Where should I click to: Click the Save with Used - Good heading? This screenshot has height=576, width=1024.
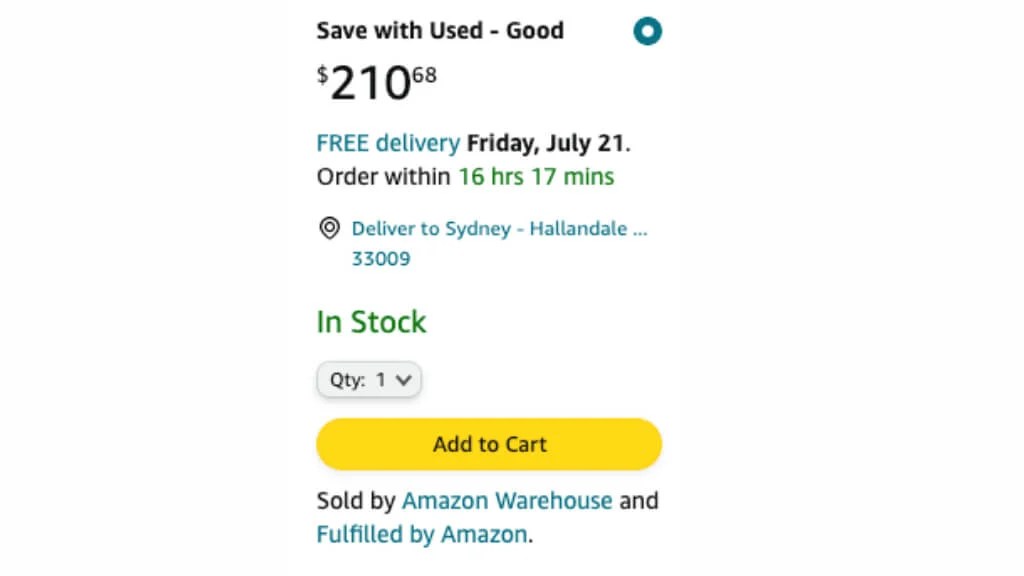(x=440, y=30)
